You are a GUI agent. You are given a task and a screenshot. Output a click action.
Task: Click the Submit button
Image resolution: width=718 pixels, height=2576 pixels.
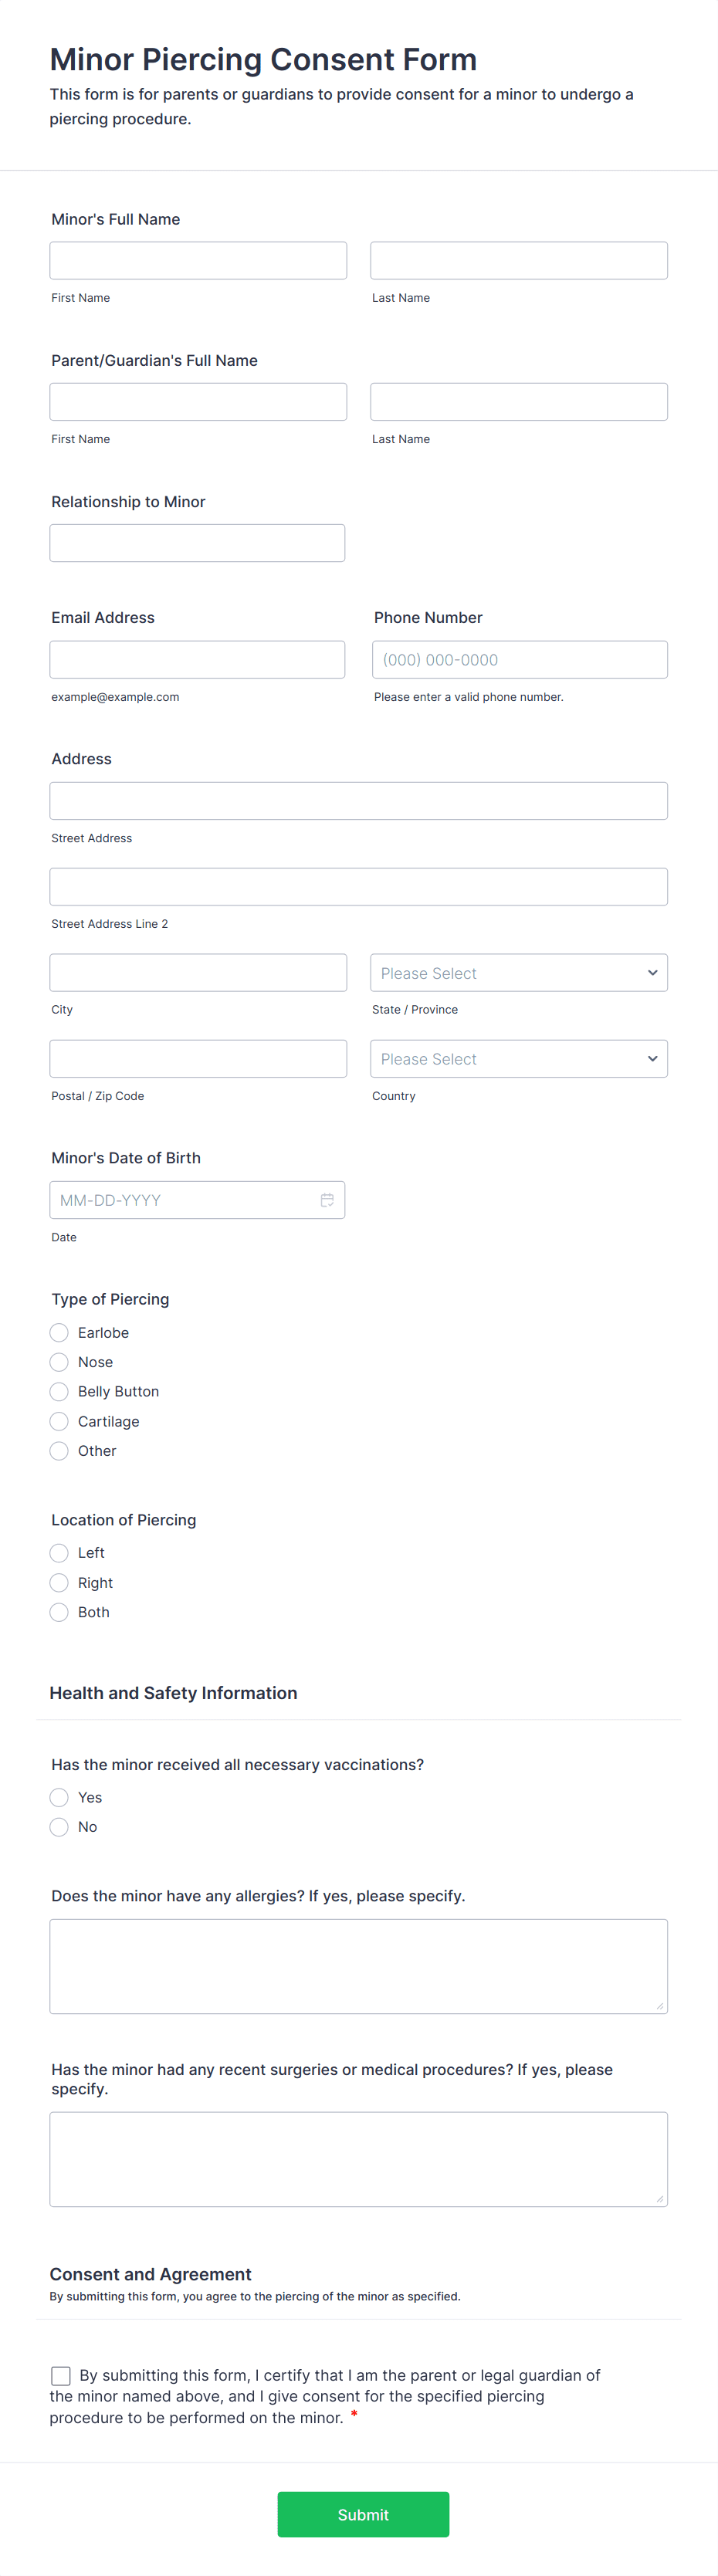pyautogui.click(x=363, y=2514)
